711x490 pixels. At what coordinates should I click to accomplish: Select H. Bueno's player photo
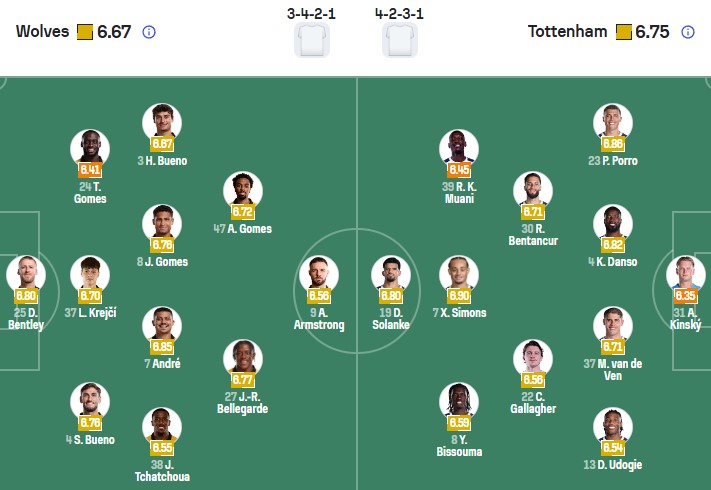point(162,122)
